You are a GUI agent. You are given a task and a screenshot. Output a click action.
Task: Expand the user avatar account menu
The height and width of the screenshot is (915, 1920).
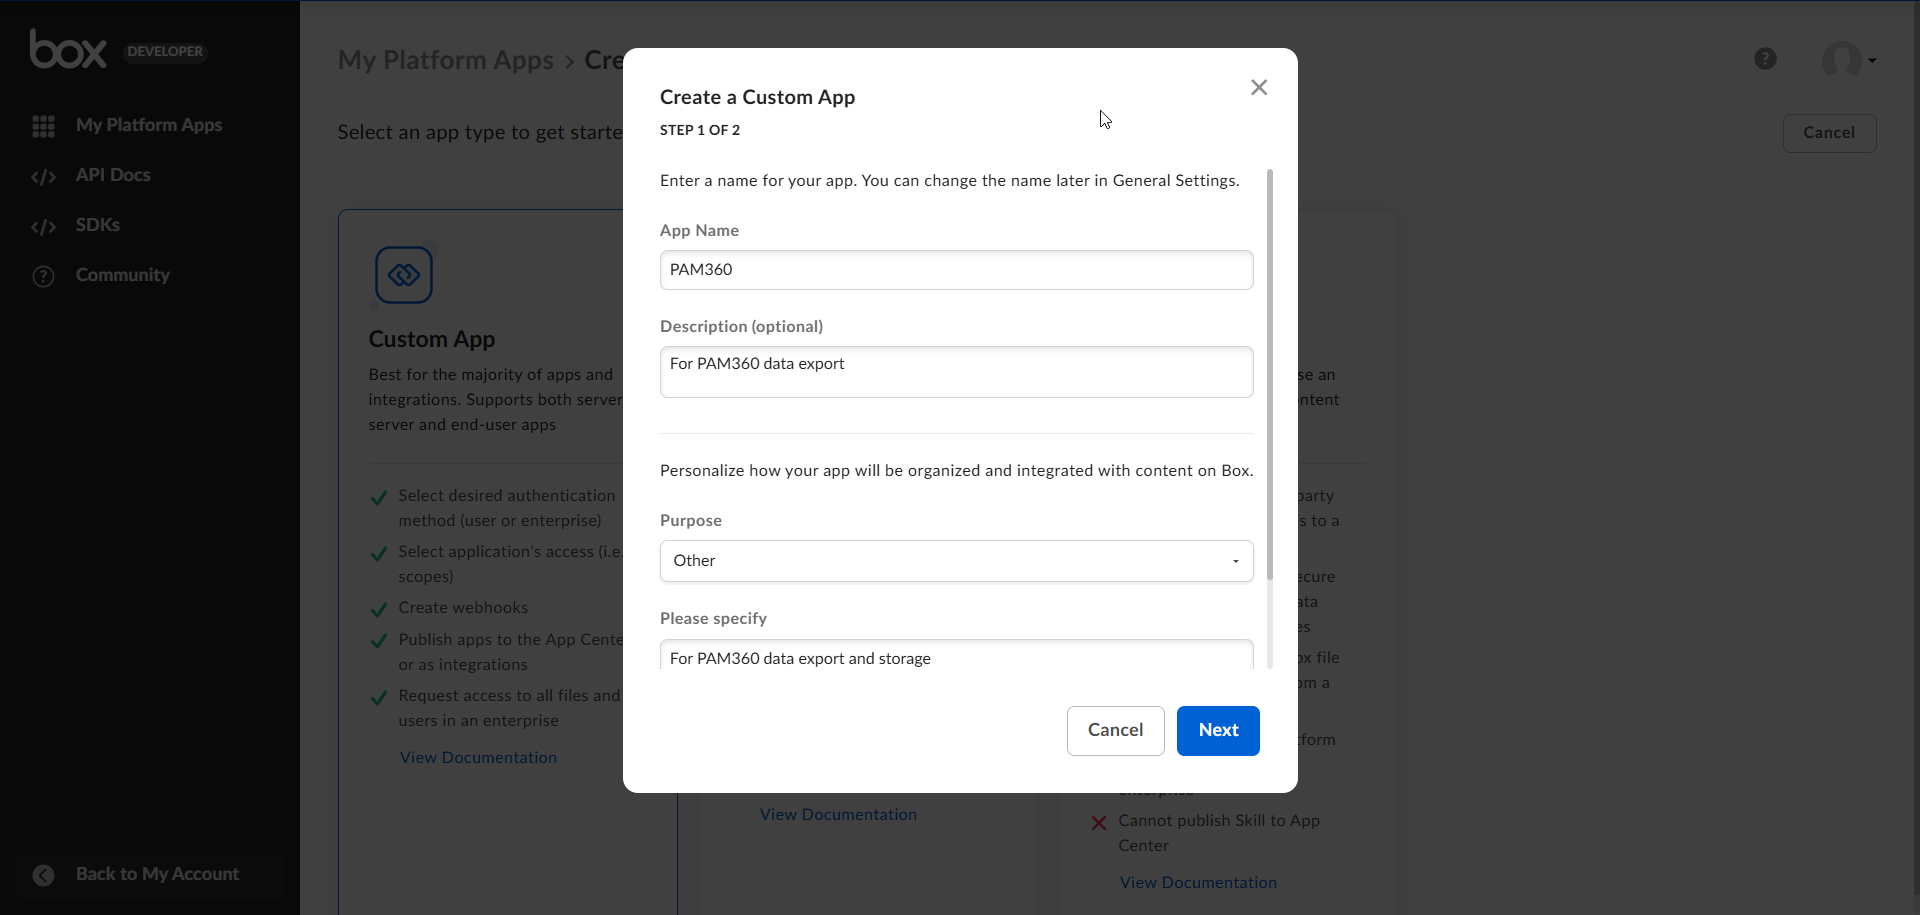click(1848, 60)
